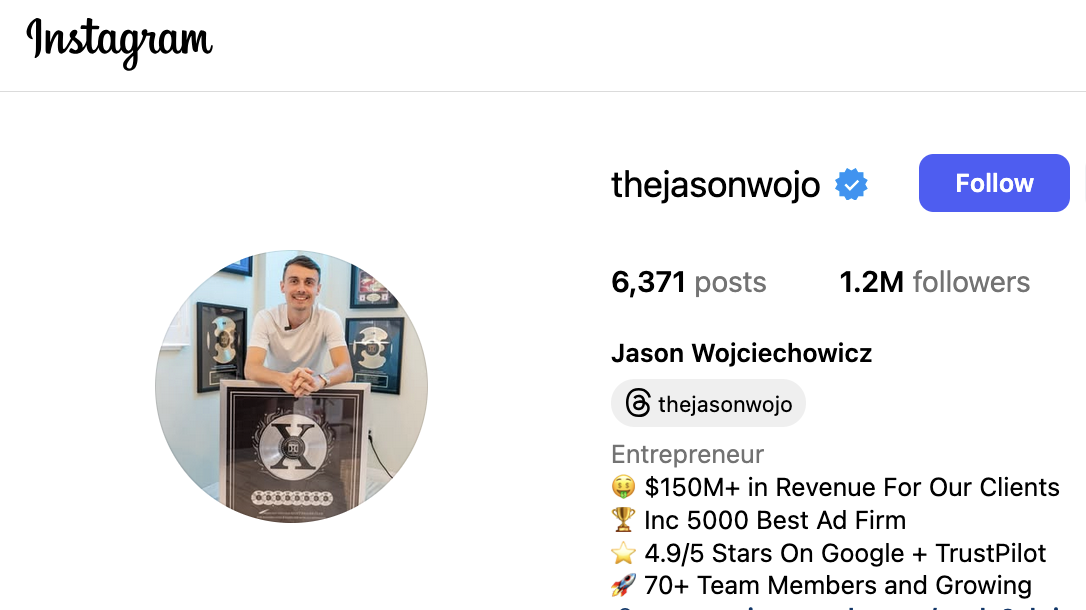Click the star emoji in bio
Image resolution: width=1086 pixels, height=610 pixels.
[x=623, y=553]
